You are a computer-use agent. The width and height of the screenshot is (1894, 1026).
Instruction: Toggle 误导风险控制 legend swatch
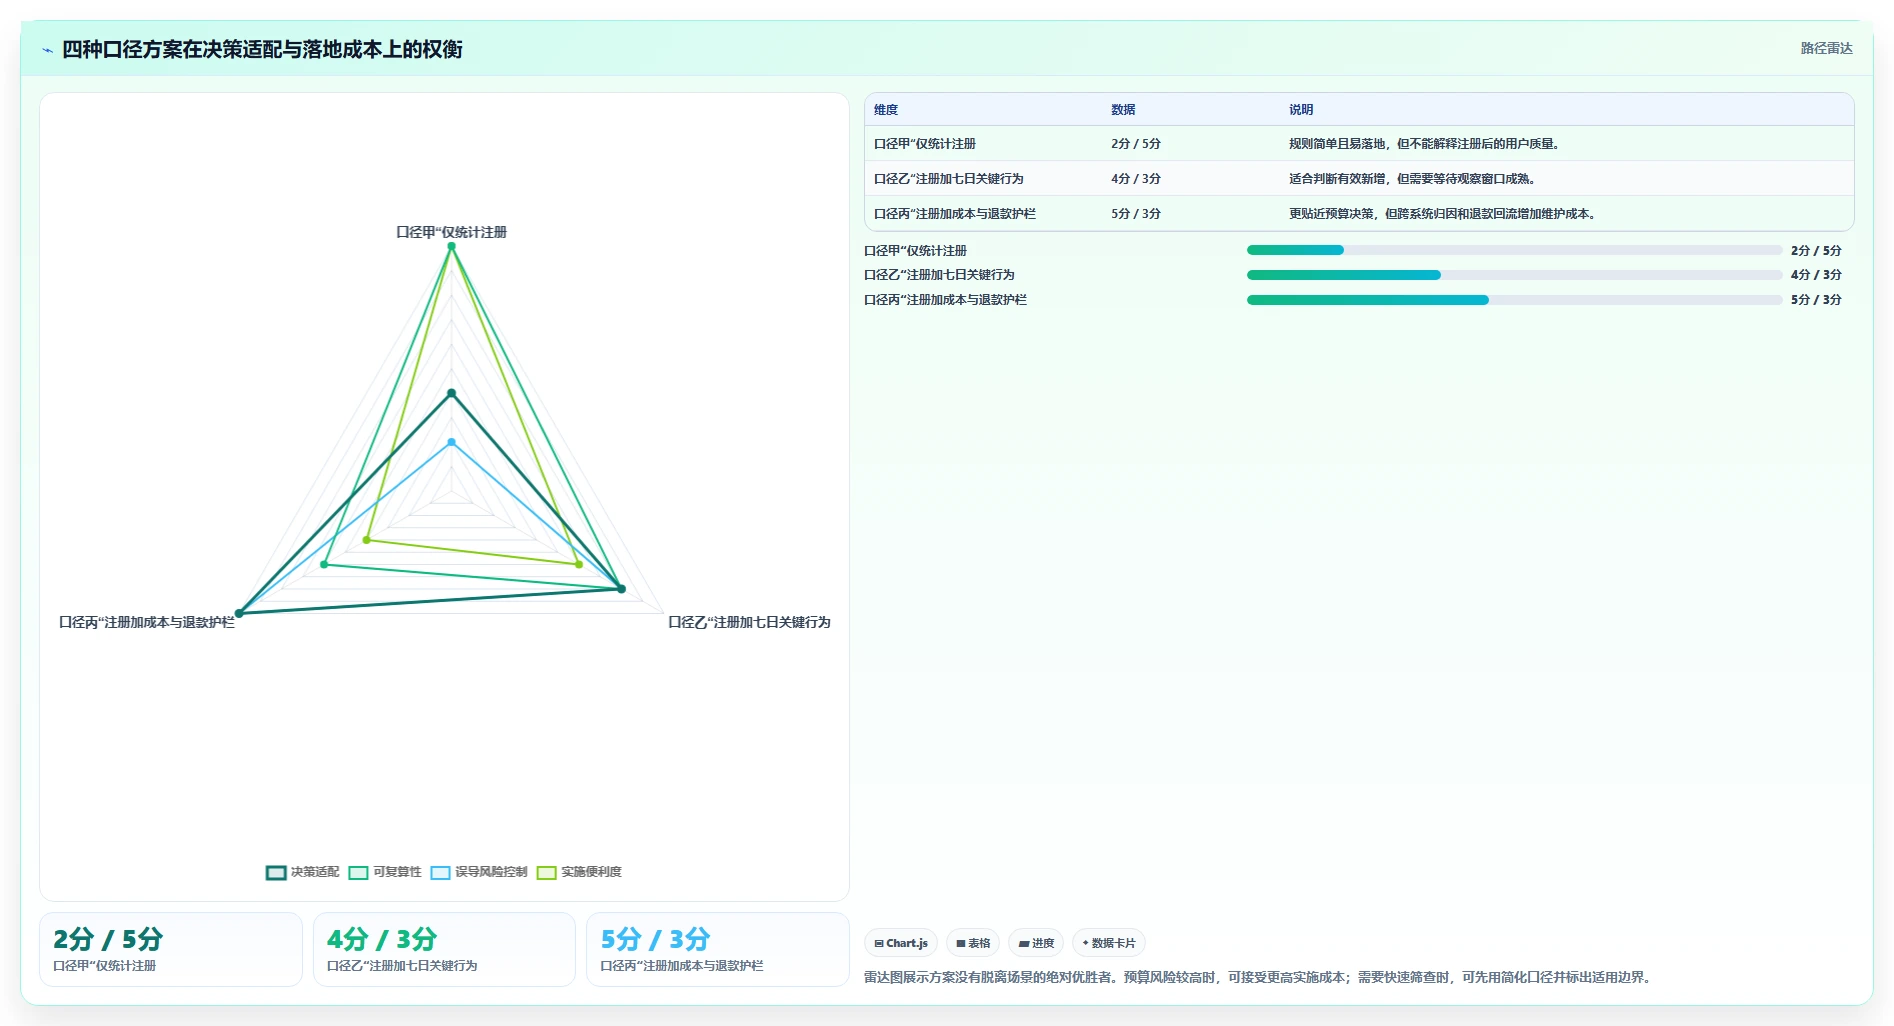coord(440,872)
